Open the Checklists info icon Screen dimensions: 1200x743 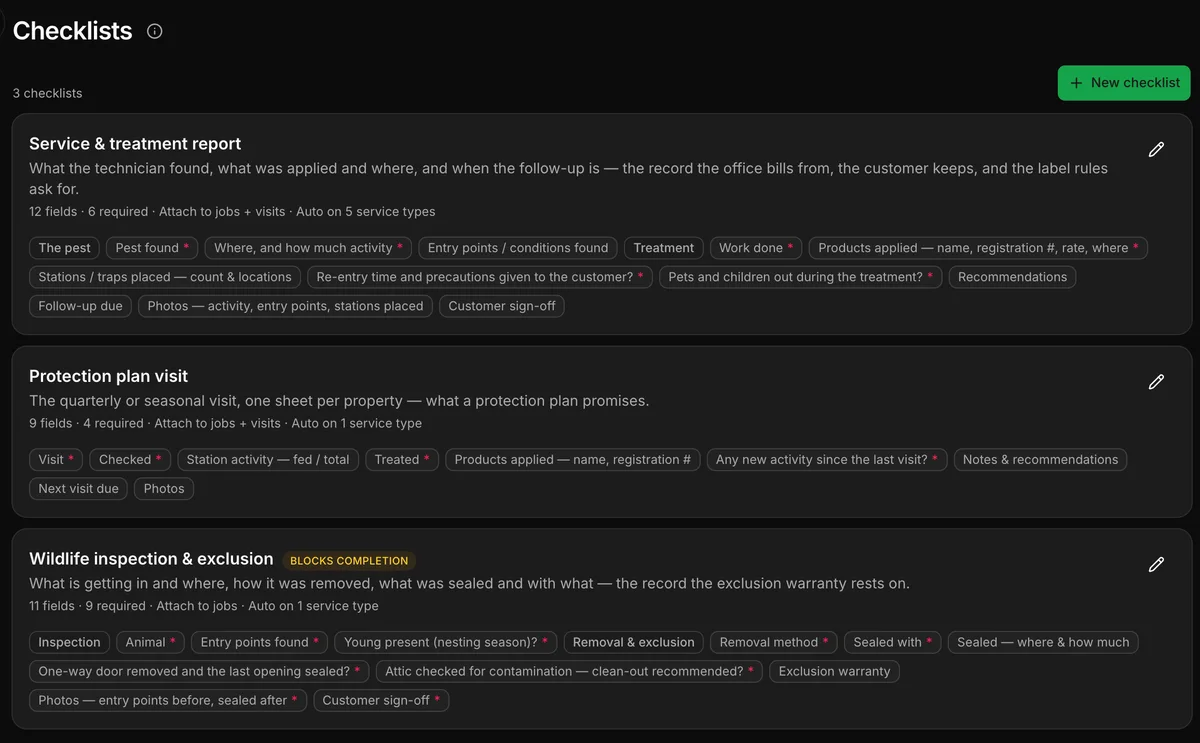click(155, 31)
